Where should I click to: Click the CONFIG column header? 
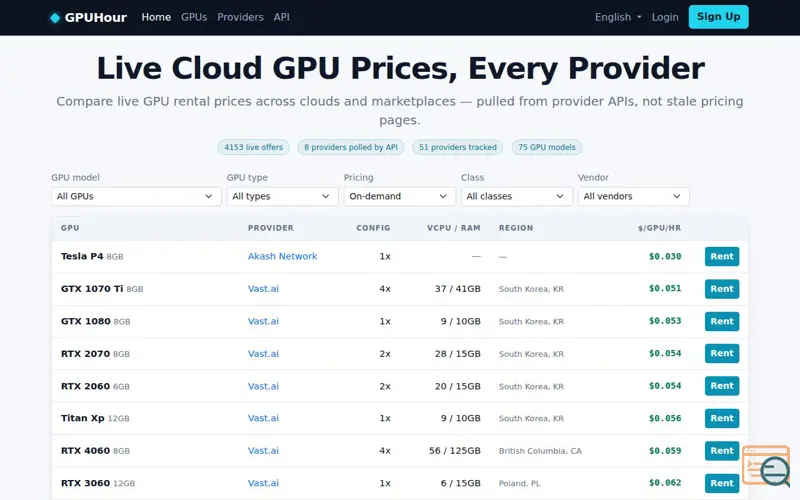click(x=373, y=228)
